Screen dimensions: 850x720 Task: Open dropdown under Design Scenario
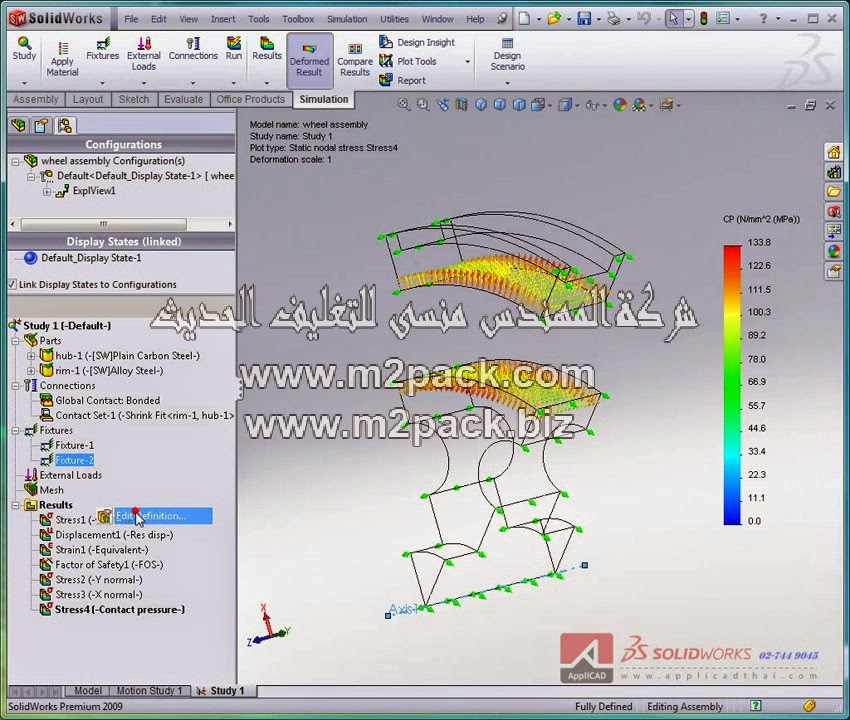click(x=507, y=83)
